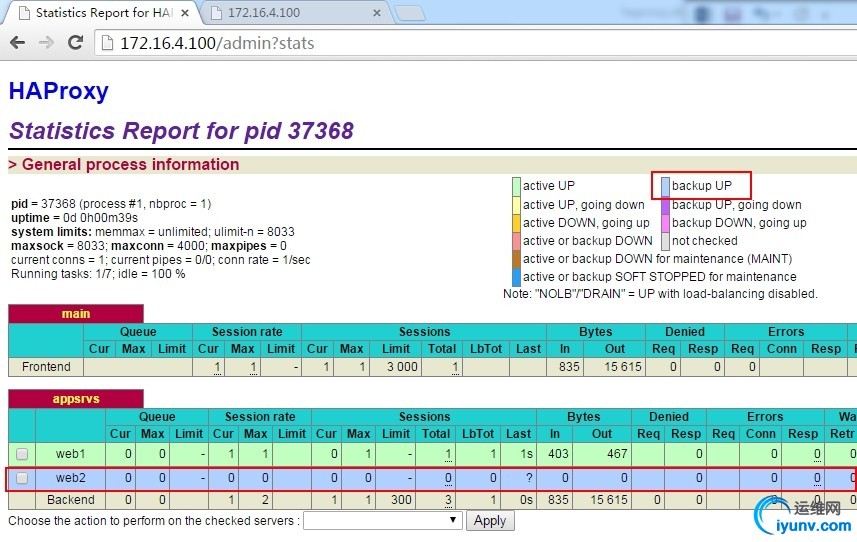Click the active UP green legend swatch

coord(516,186)
